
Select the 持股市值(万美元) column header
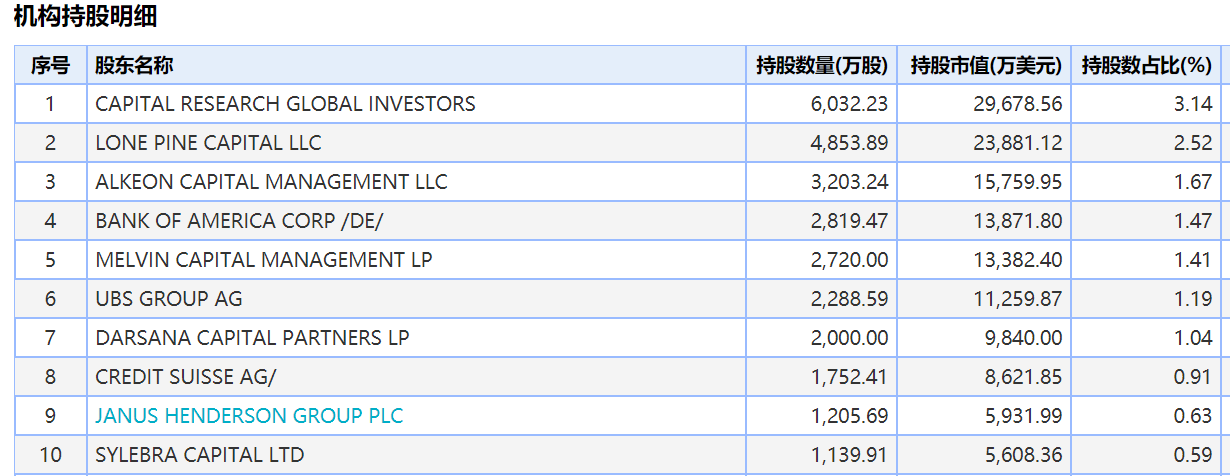click(984, 66)
